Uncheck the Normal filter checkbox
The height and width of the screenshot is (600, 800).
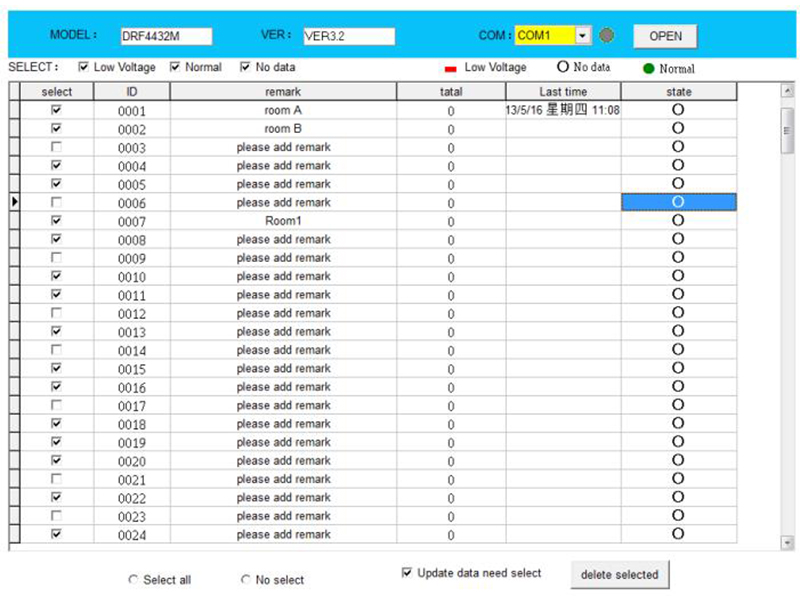[175, 68]
